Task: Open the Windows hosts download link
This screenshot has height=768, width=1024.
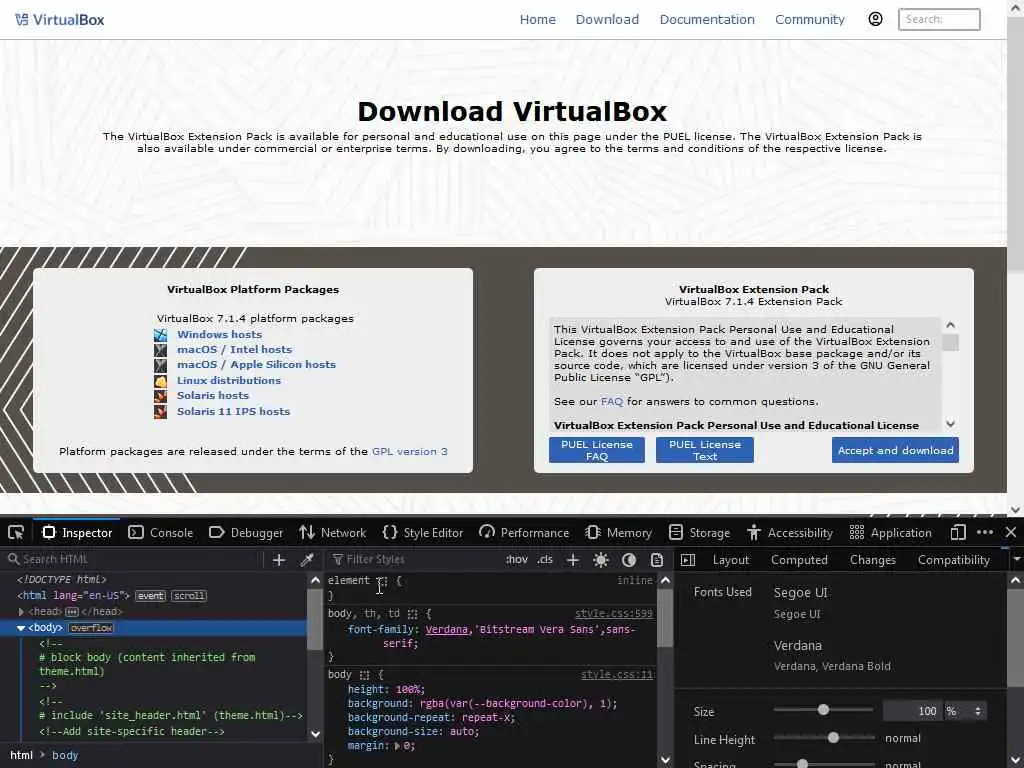Action: [219, 334]
